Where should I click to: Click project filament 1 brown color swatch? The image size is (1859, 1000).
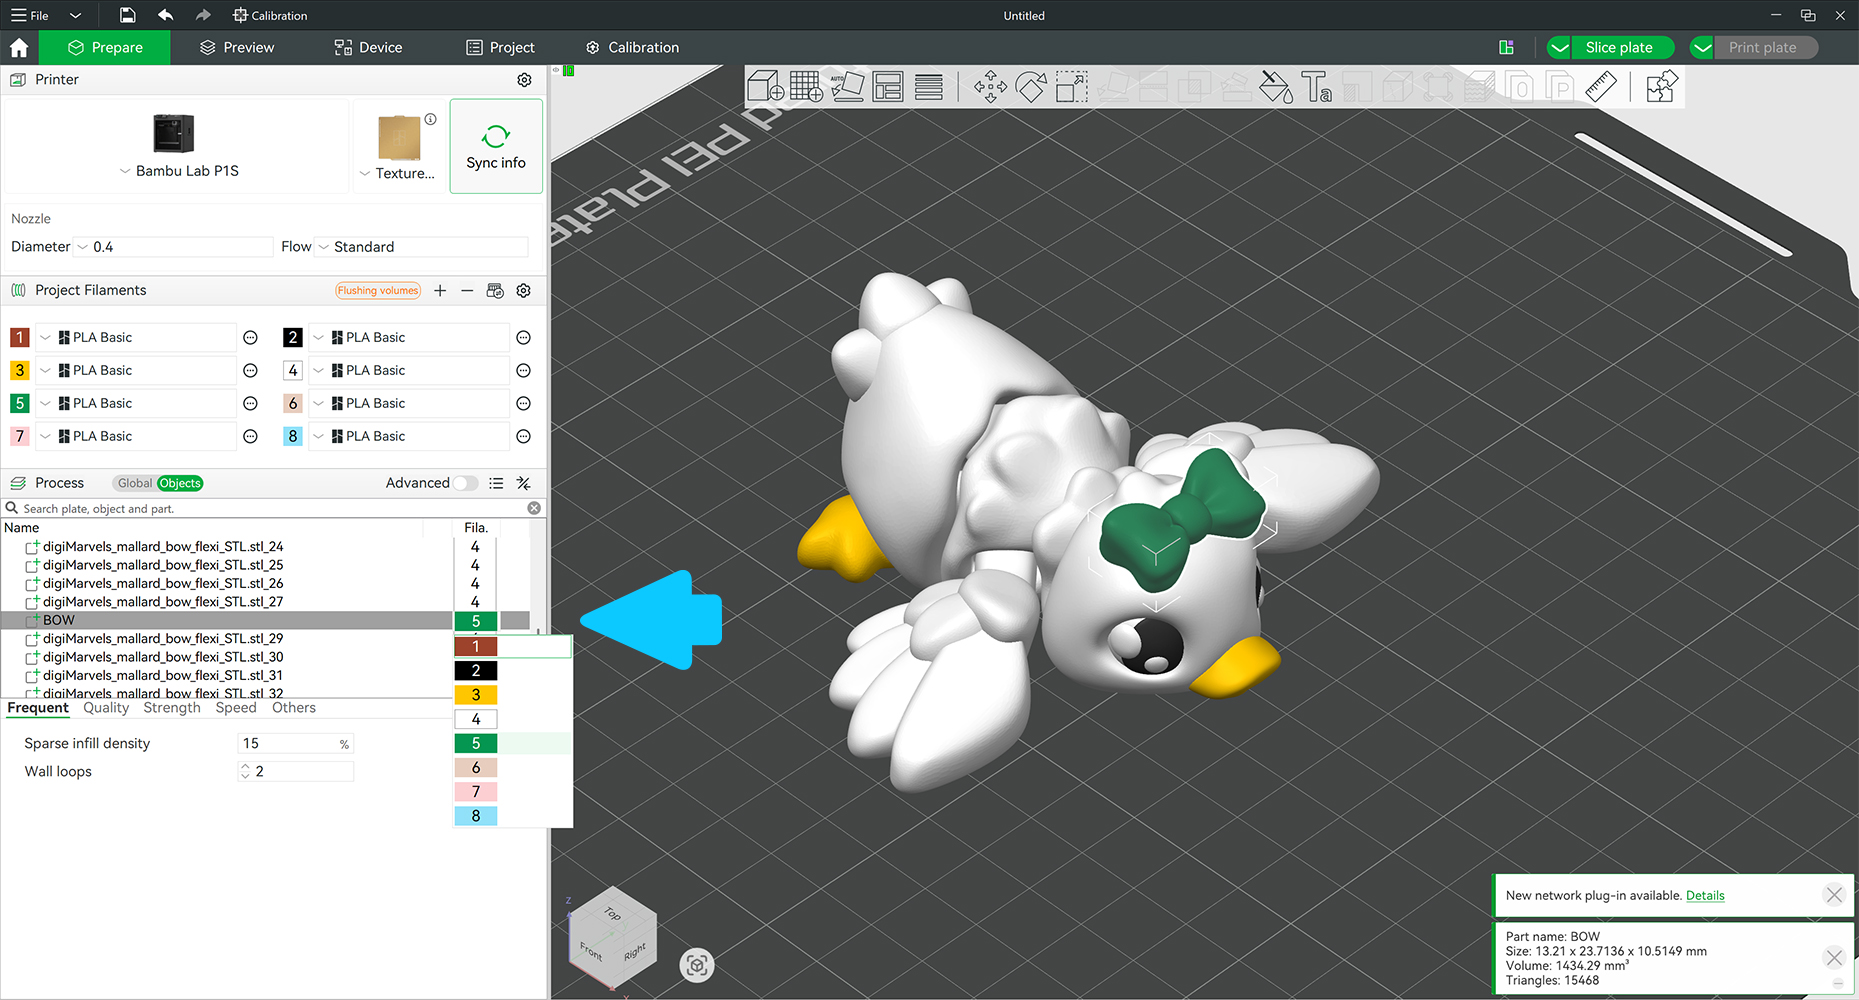tap(19, 338)
